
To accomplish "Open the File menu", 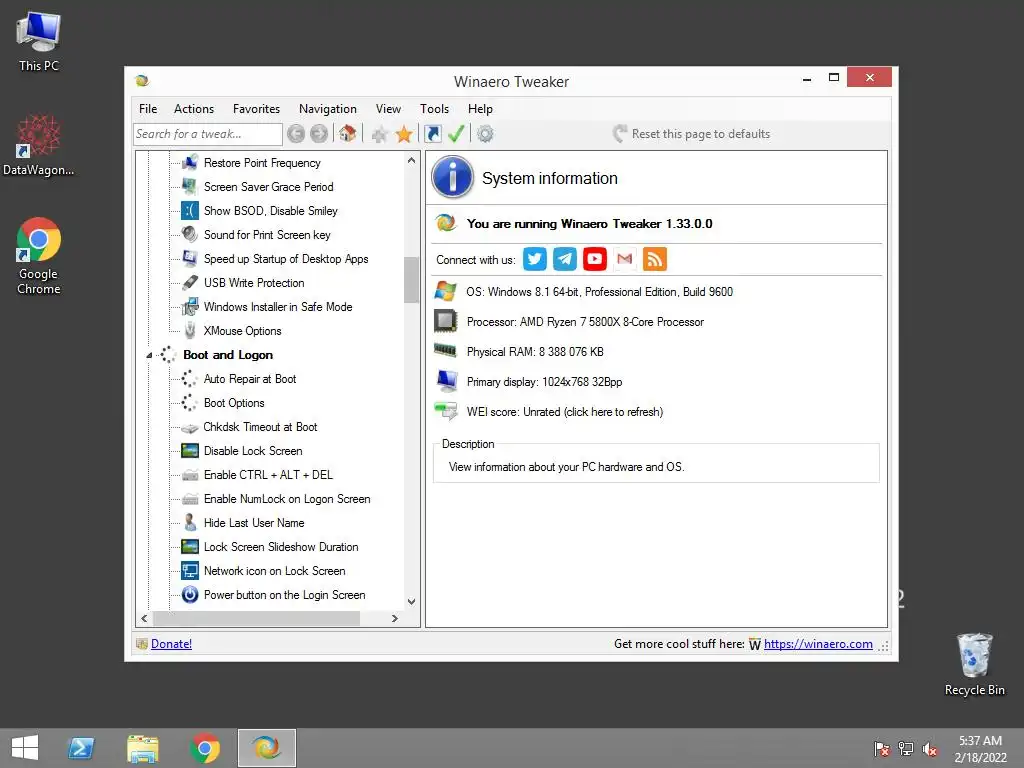I will click(x=148, y=109).
